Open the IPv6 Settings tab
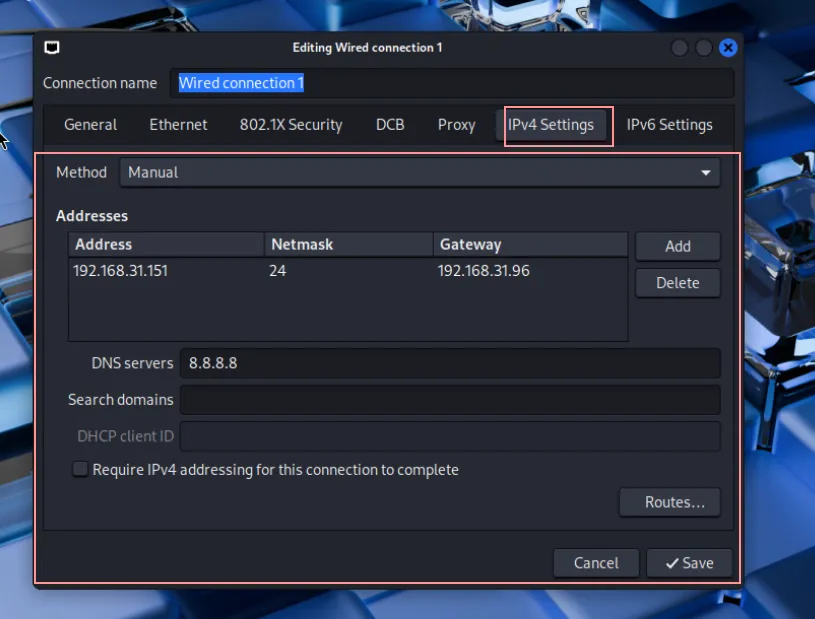 [x=669, y=125]
